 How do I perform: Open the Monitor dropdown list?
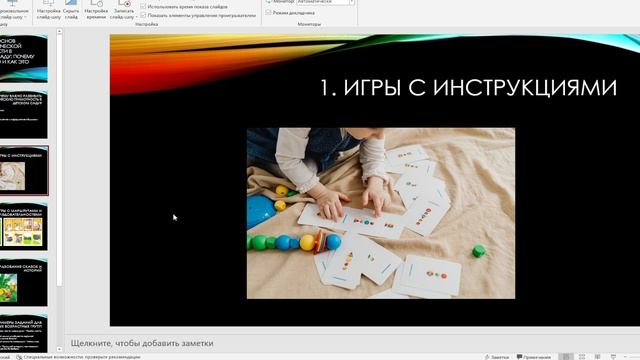click(325, 2)
